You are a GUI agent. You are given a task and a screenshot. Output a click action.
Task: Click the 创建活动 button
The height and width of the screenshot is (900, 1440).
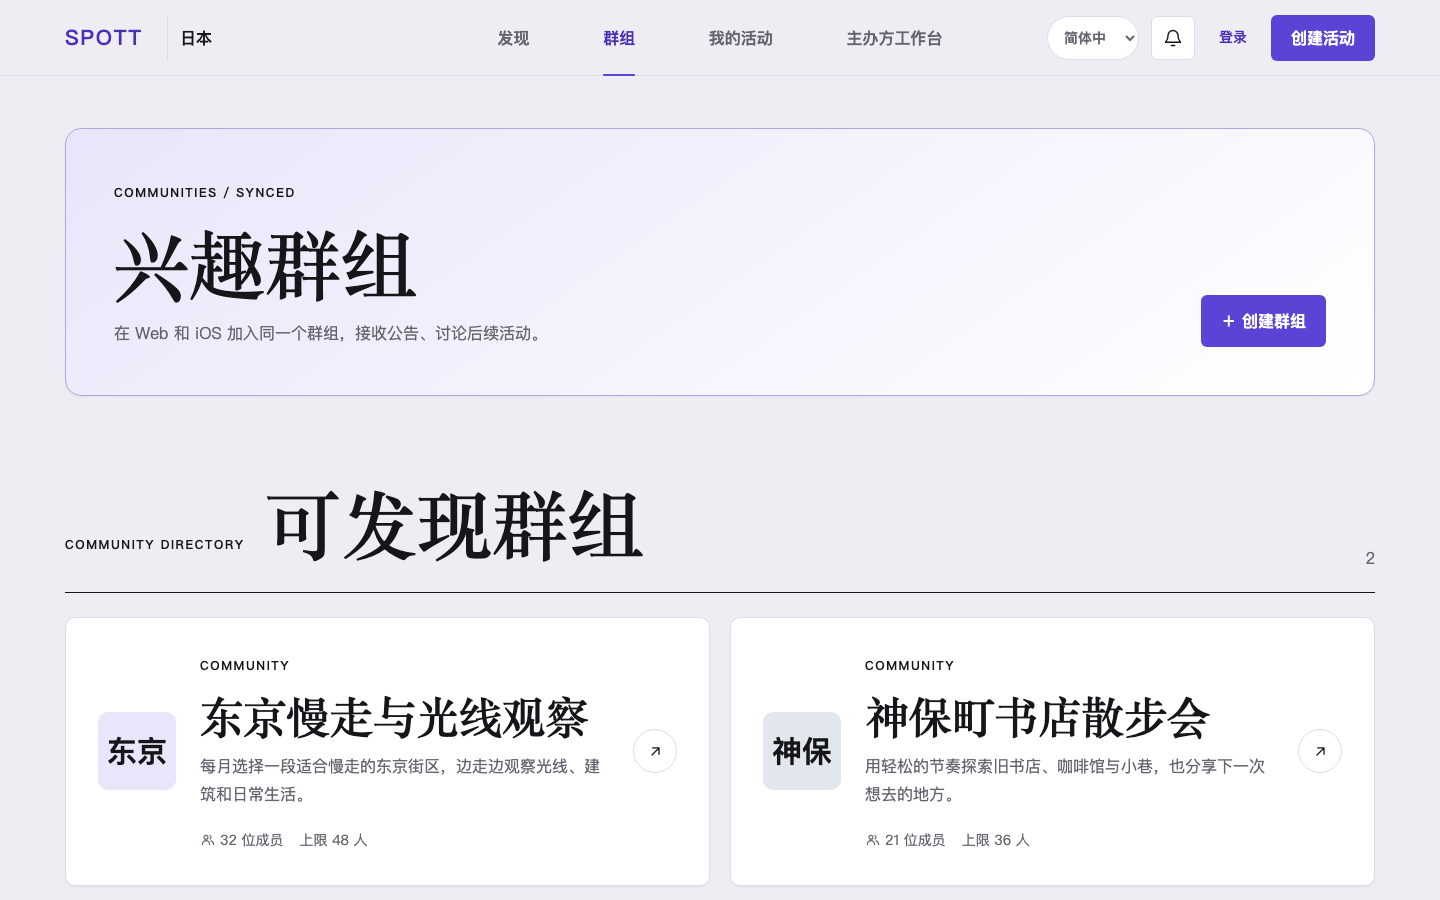1323,38
